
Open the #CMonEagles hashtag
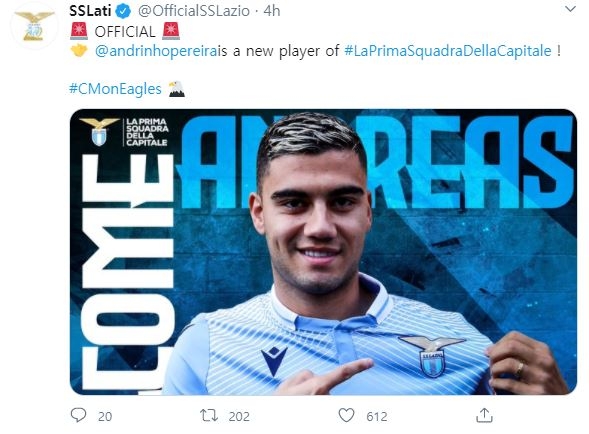pos(115,89)
